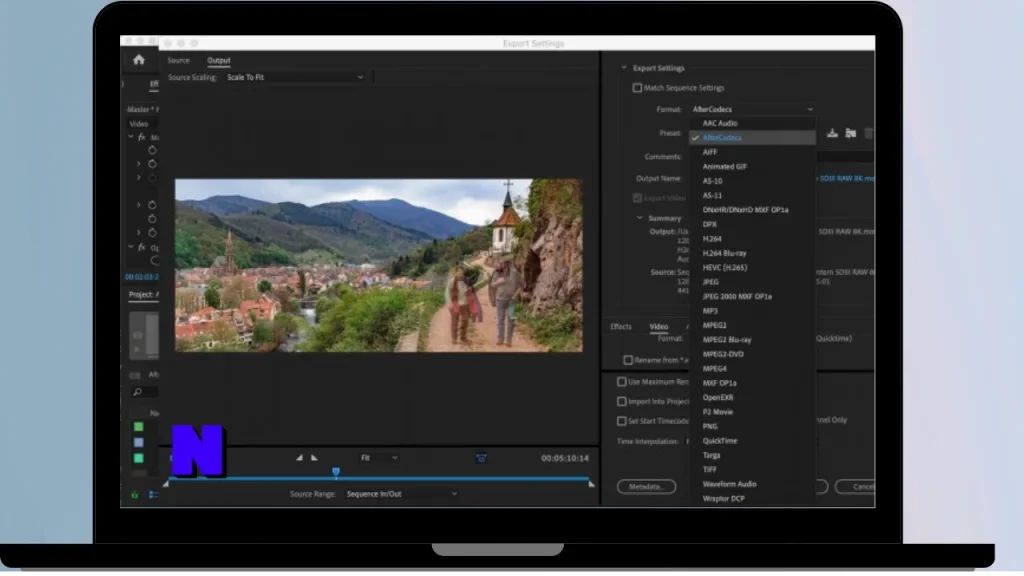Image resolution: width=1024 pixels, height=576 pixels.
Task: Select JPEG 2000 MXF OP1a format
Action: [x=752, y=296]
